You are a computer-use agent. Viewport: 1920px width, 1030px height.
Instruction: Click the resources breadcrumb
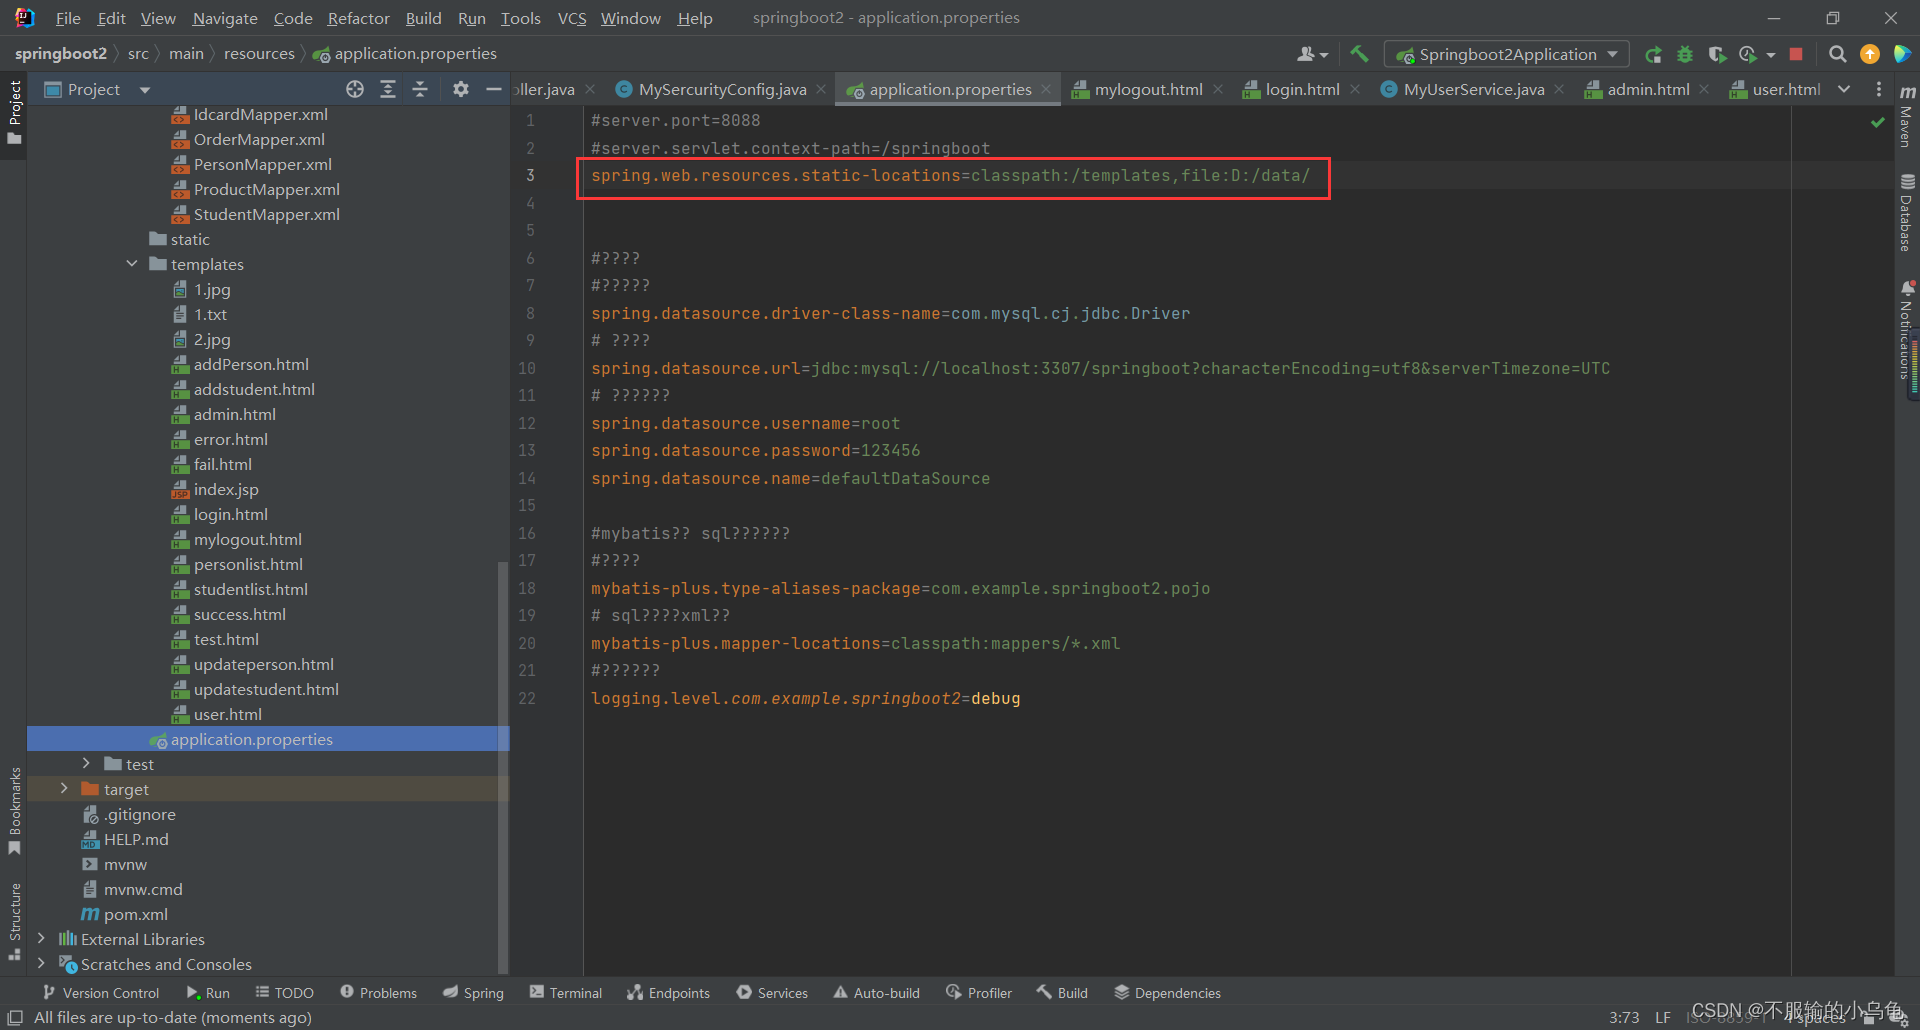click(259, 54)
